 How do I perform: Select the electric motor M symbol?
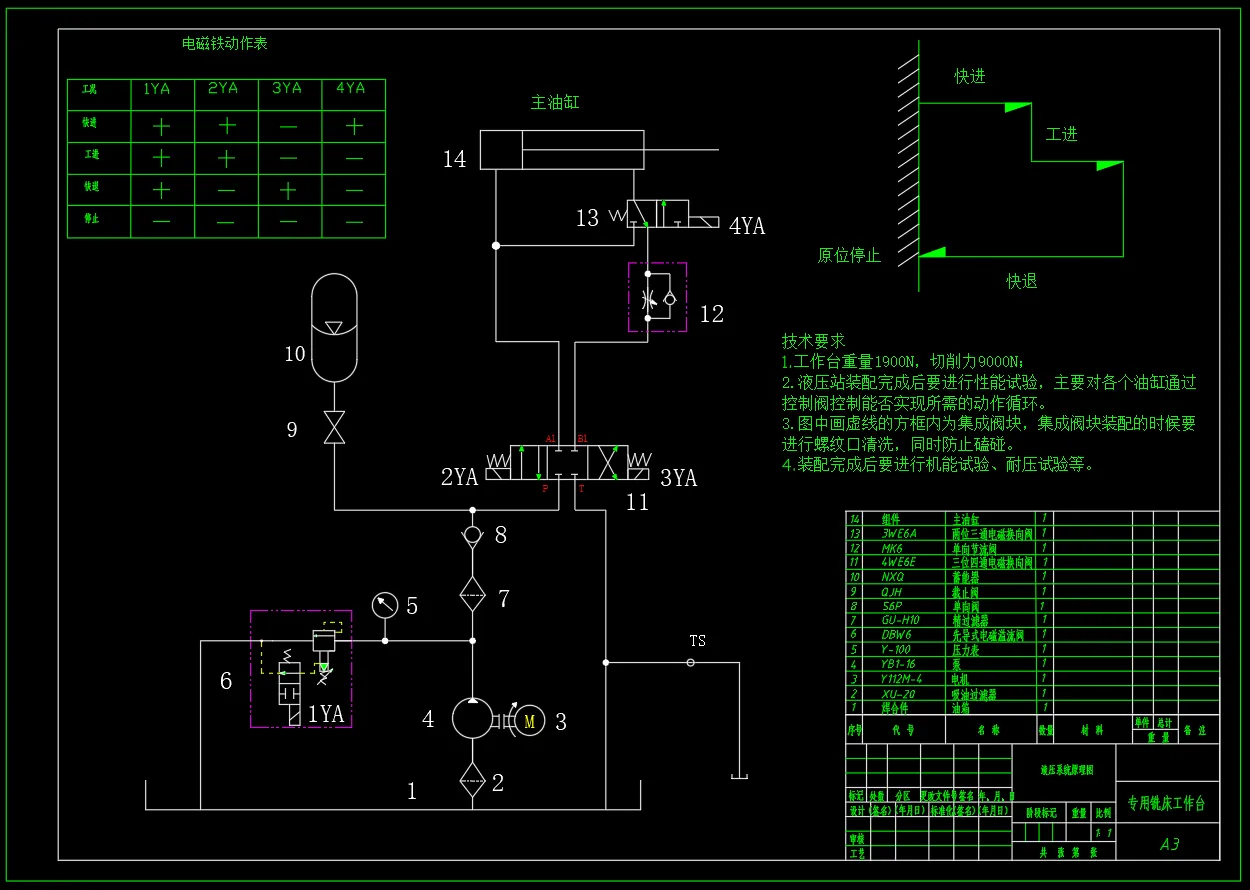(530, 719)
